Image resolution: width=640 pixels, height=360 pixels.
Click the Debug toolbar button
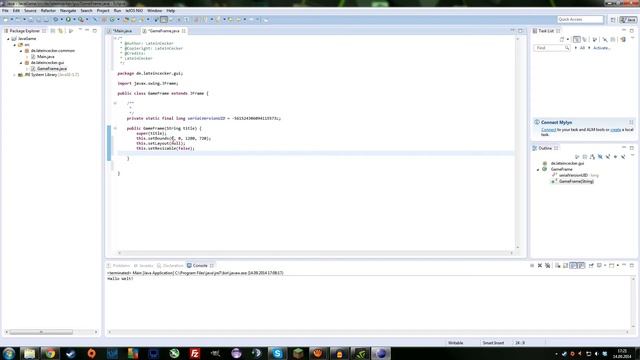point(56,20)
